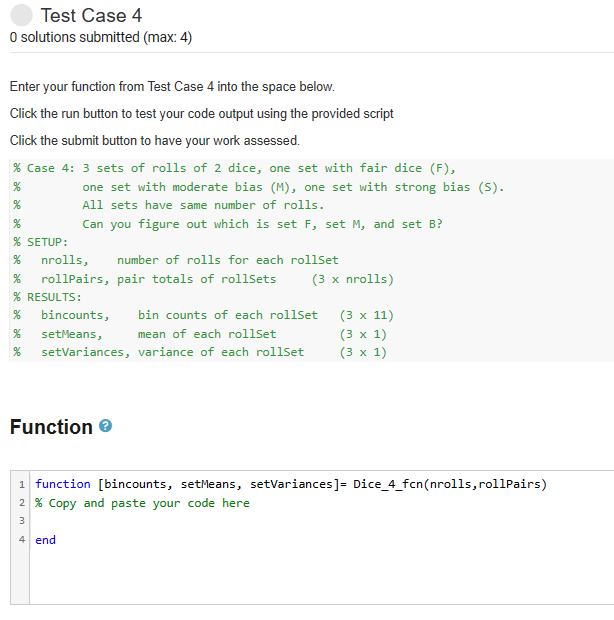Click the '% RESULTS:' comment line
Image resolution: width=614 pixels, height=620 pixels.
47,297
